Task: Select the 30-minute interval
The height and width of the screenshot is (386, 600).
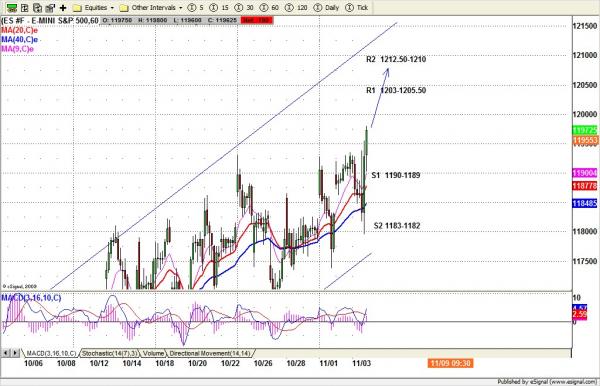Action: pos(244,8)
